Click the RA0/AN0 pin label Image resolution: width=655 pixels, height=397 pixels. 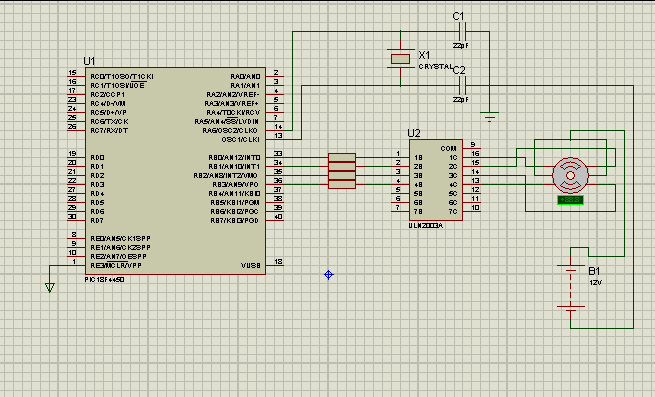(245, 76)
